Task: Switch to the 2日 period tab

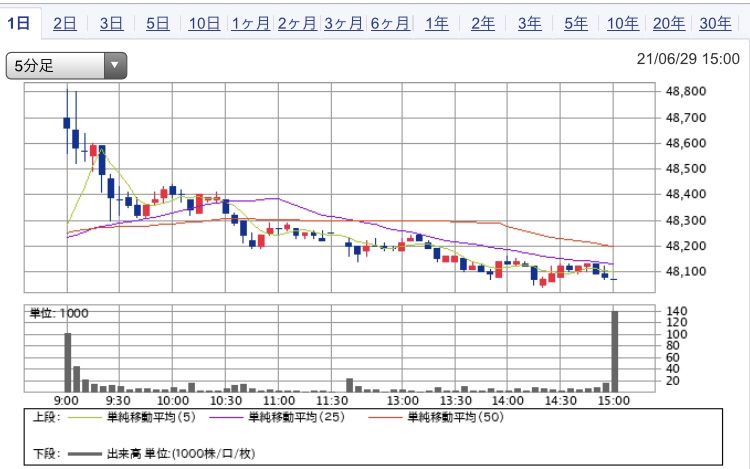Action: tap(65, 23)
